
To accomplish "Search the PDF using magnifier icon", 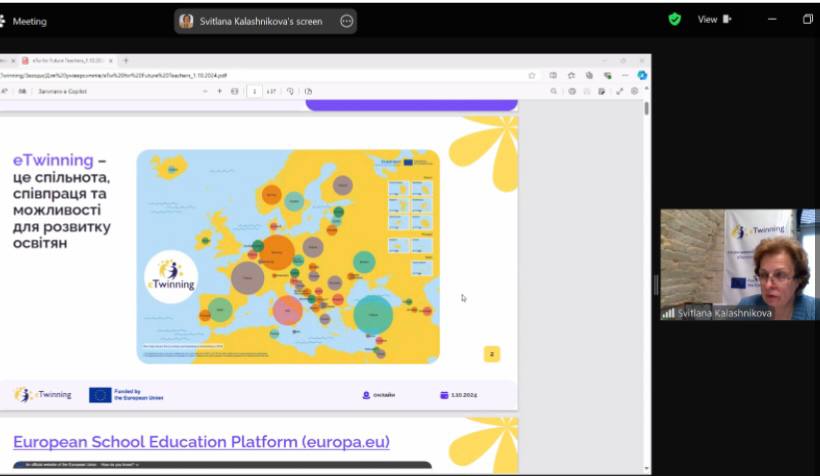I will 554,91.
